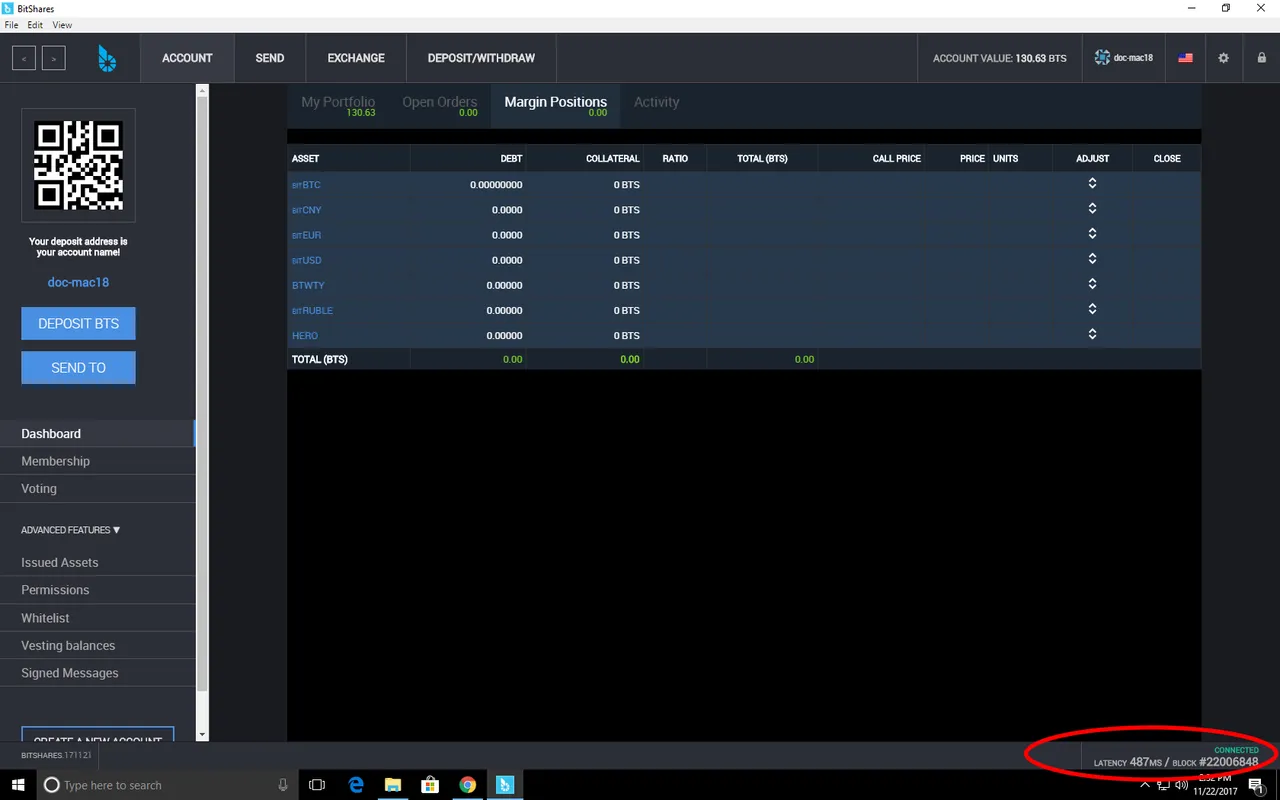This screenshot has width=1280, height=800.
Task: Open Signed Messages in sidebar
Action: click(97, 673)
